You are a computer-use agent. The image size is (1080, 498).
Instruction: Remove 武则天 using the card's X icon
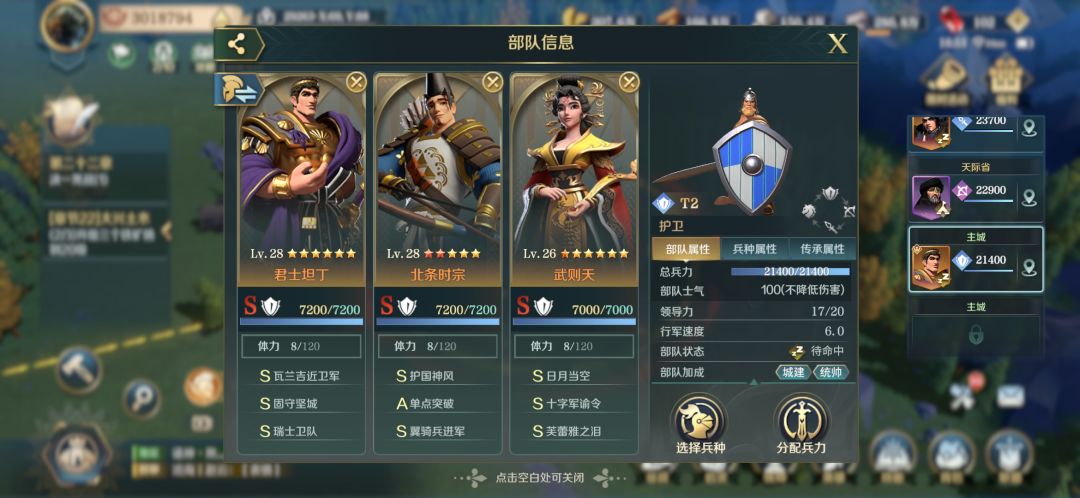point(629,83)
